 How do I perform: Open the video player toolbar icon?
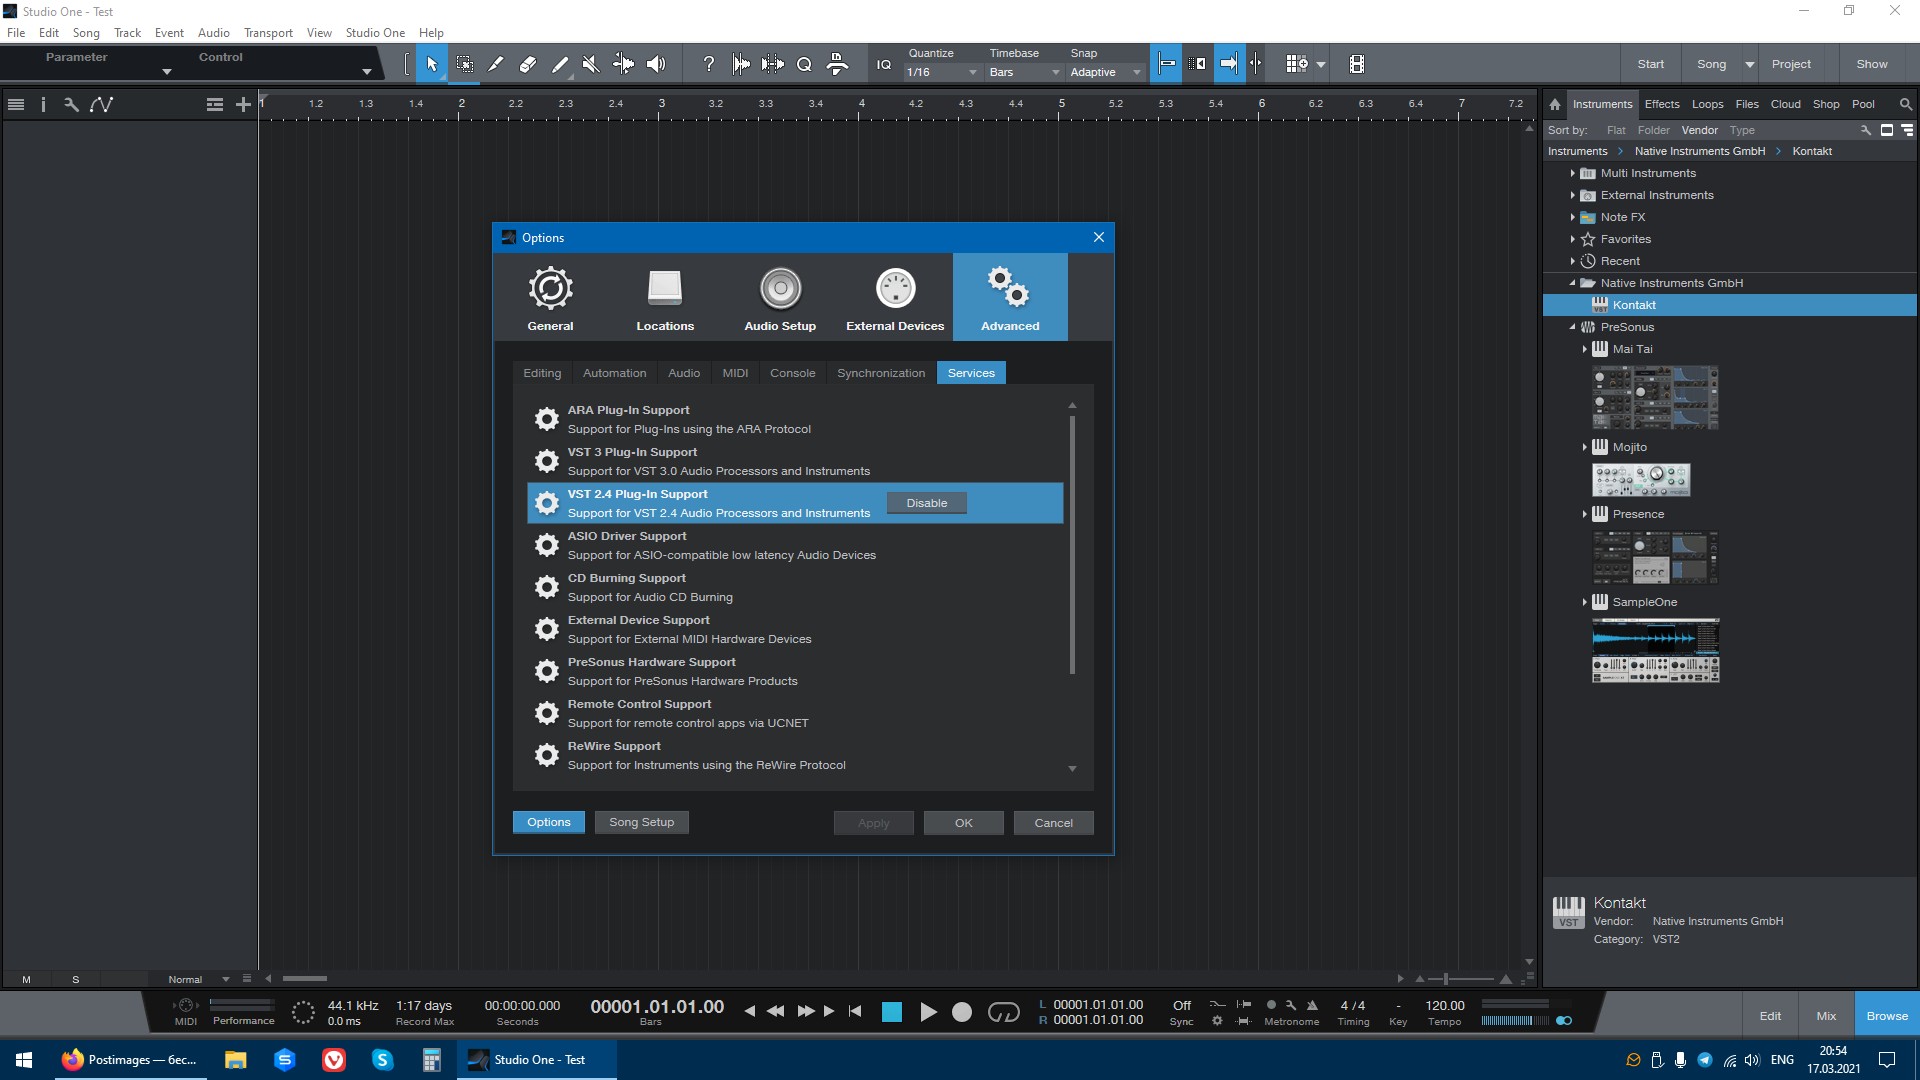point(1357,64)
